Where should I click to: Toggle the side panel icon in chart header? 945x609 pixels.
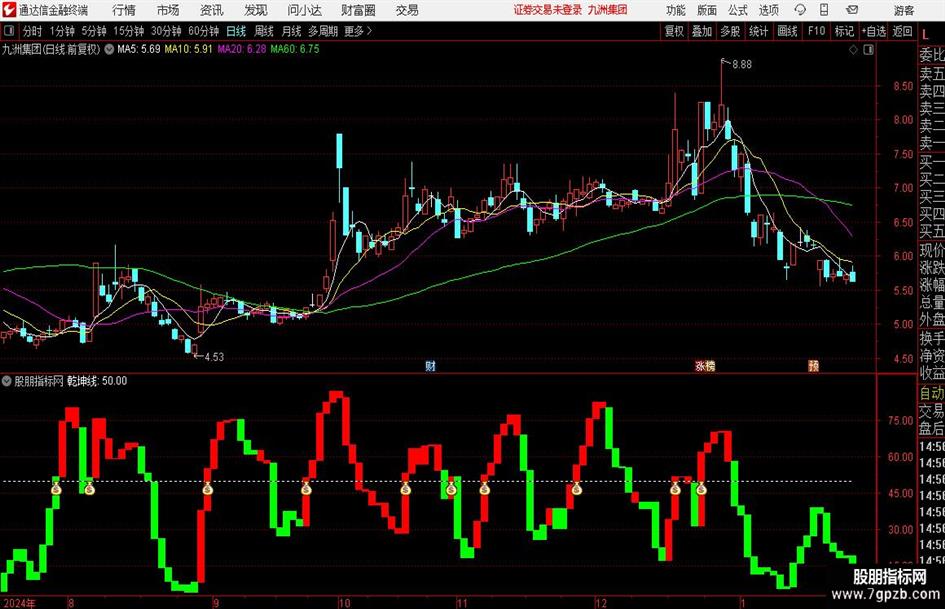868,50
